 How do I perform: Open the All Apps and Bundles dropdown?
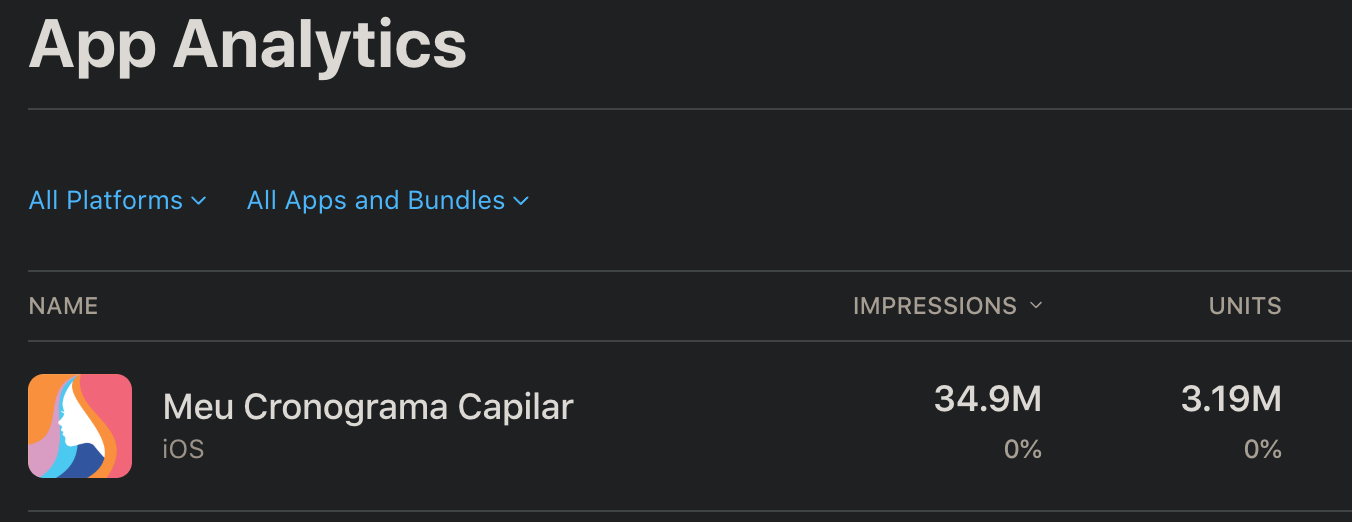coord(387,200)
